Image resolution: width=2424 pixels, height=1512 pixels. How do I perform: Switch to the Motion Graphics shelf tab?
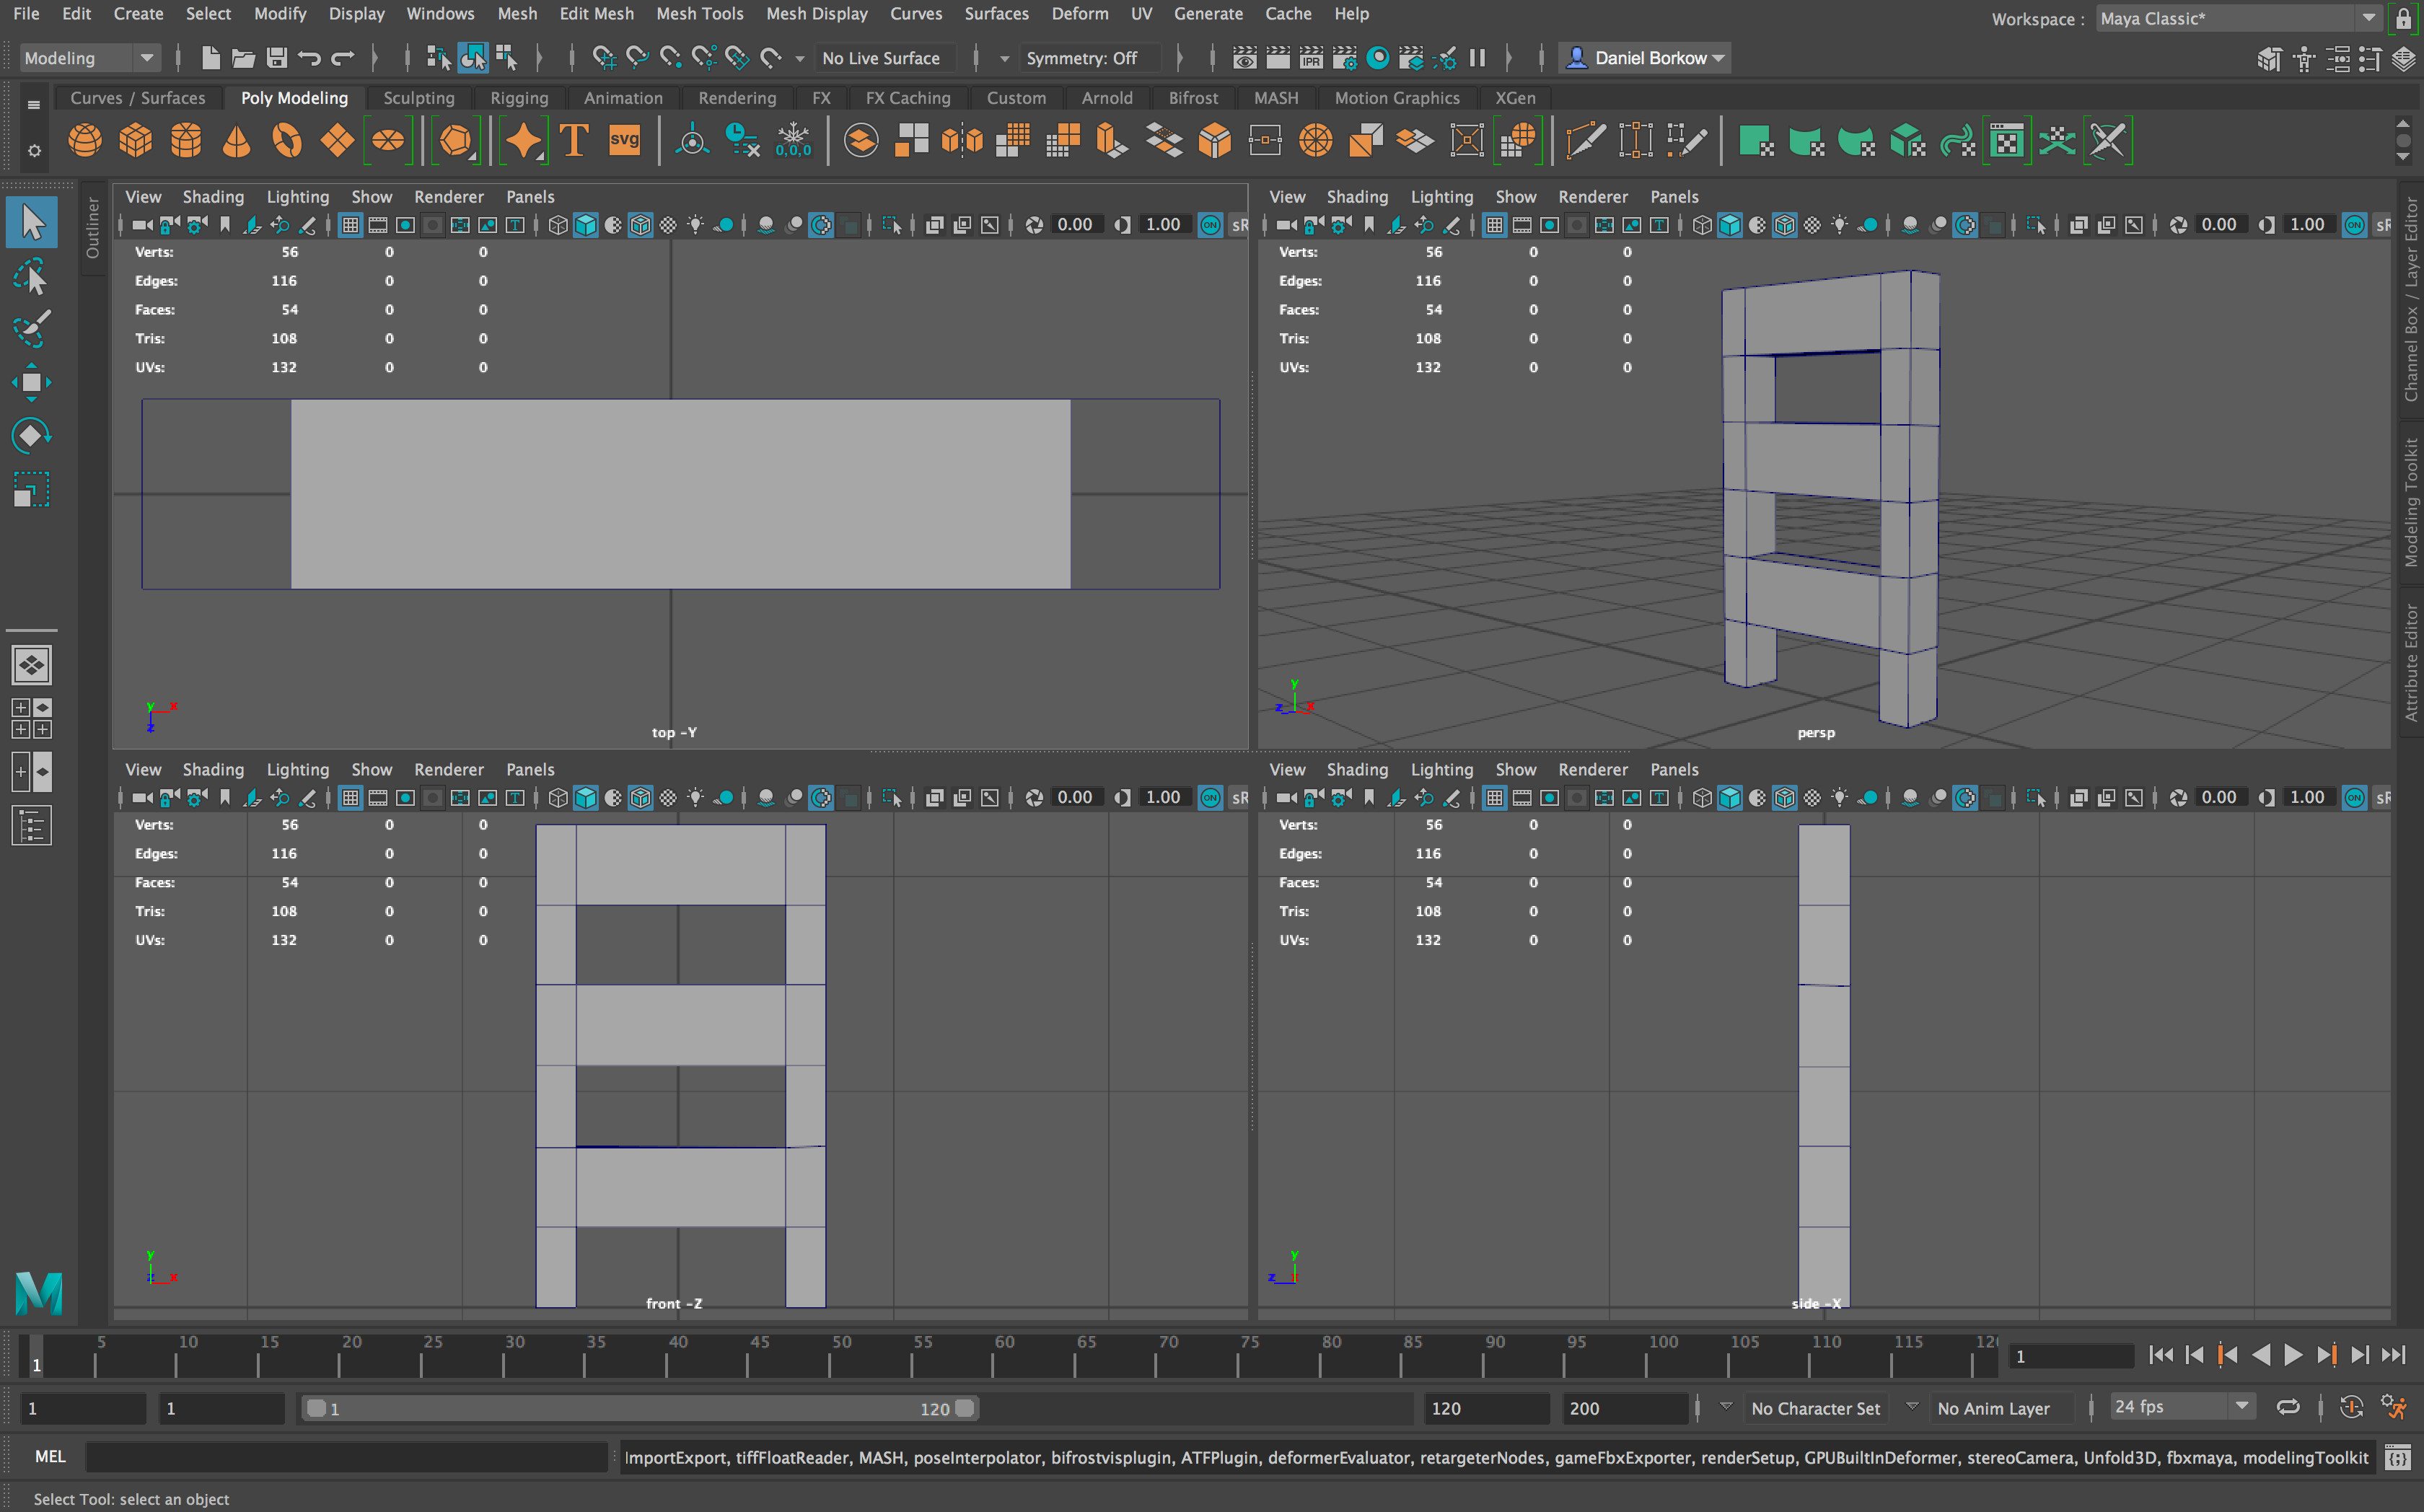point(1397,98)
